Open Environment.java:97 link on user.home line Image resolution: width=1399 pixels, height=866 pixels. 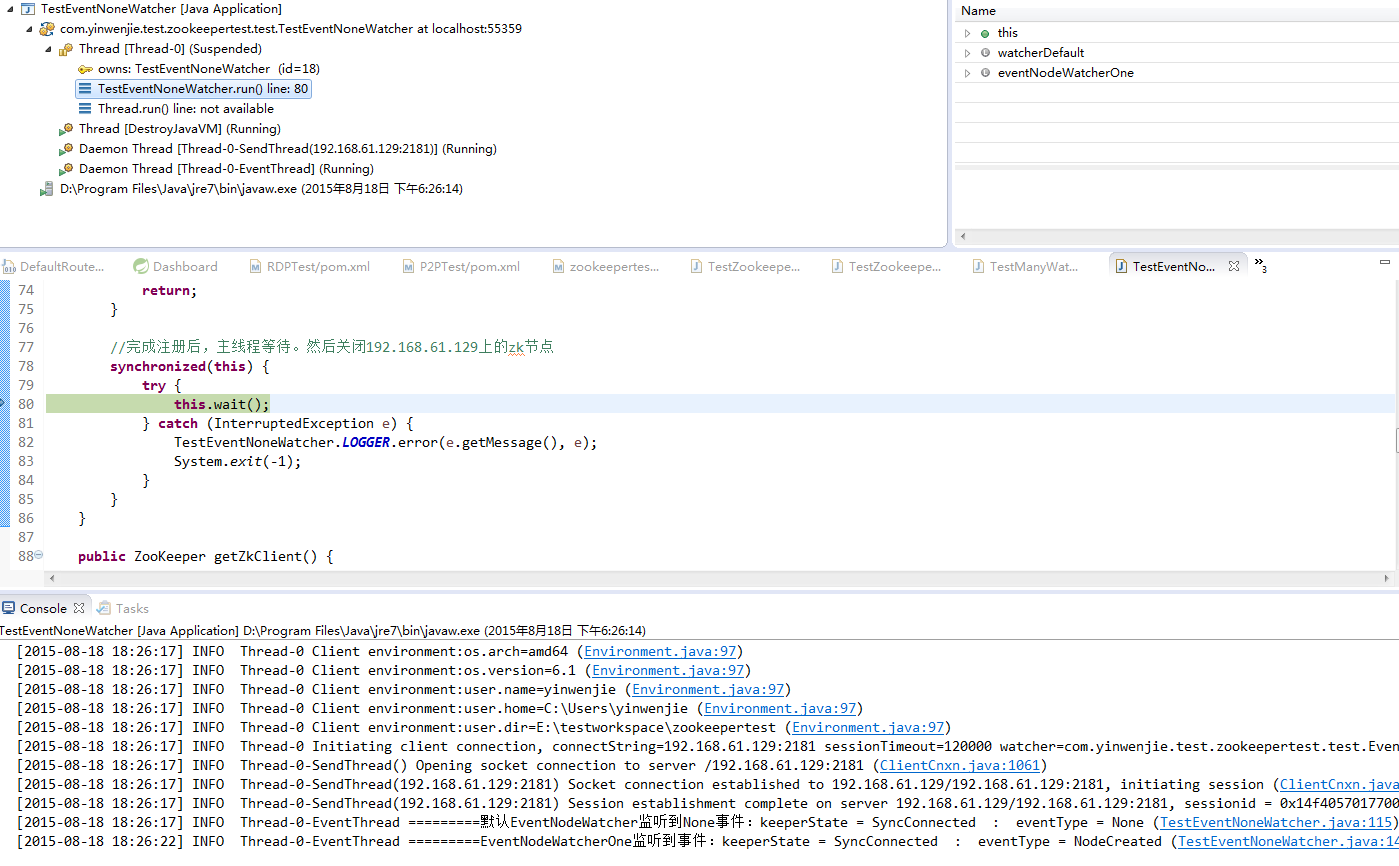tap(780, 709)
